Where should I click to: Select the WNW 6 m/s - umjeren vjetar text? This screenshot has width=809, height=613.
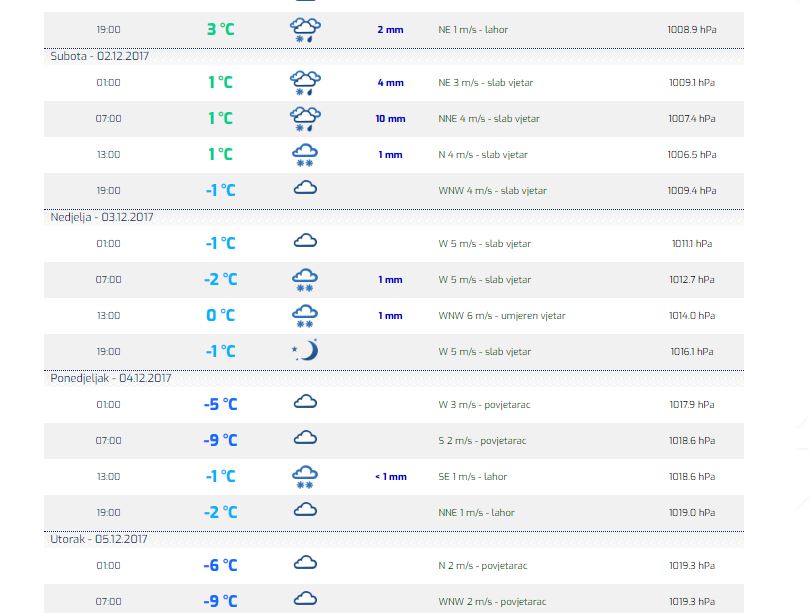pyautogui.click(x=501, y=316)
